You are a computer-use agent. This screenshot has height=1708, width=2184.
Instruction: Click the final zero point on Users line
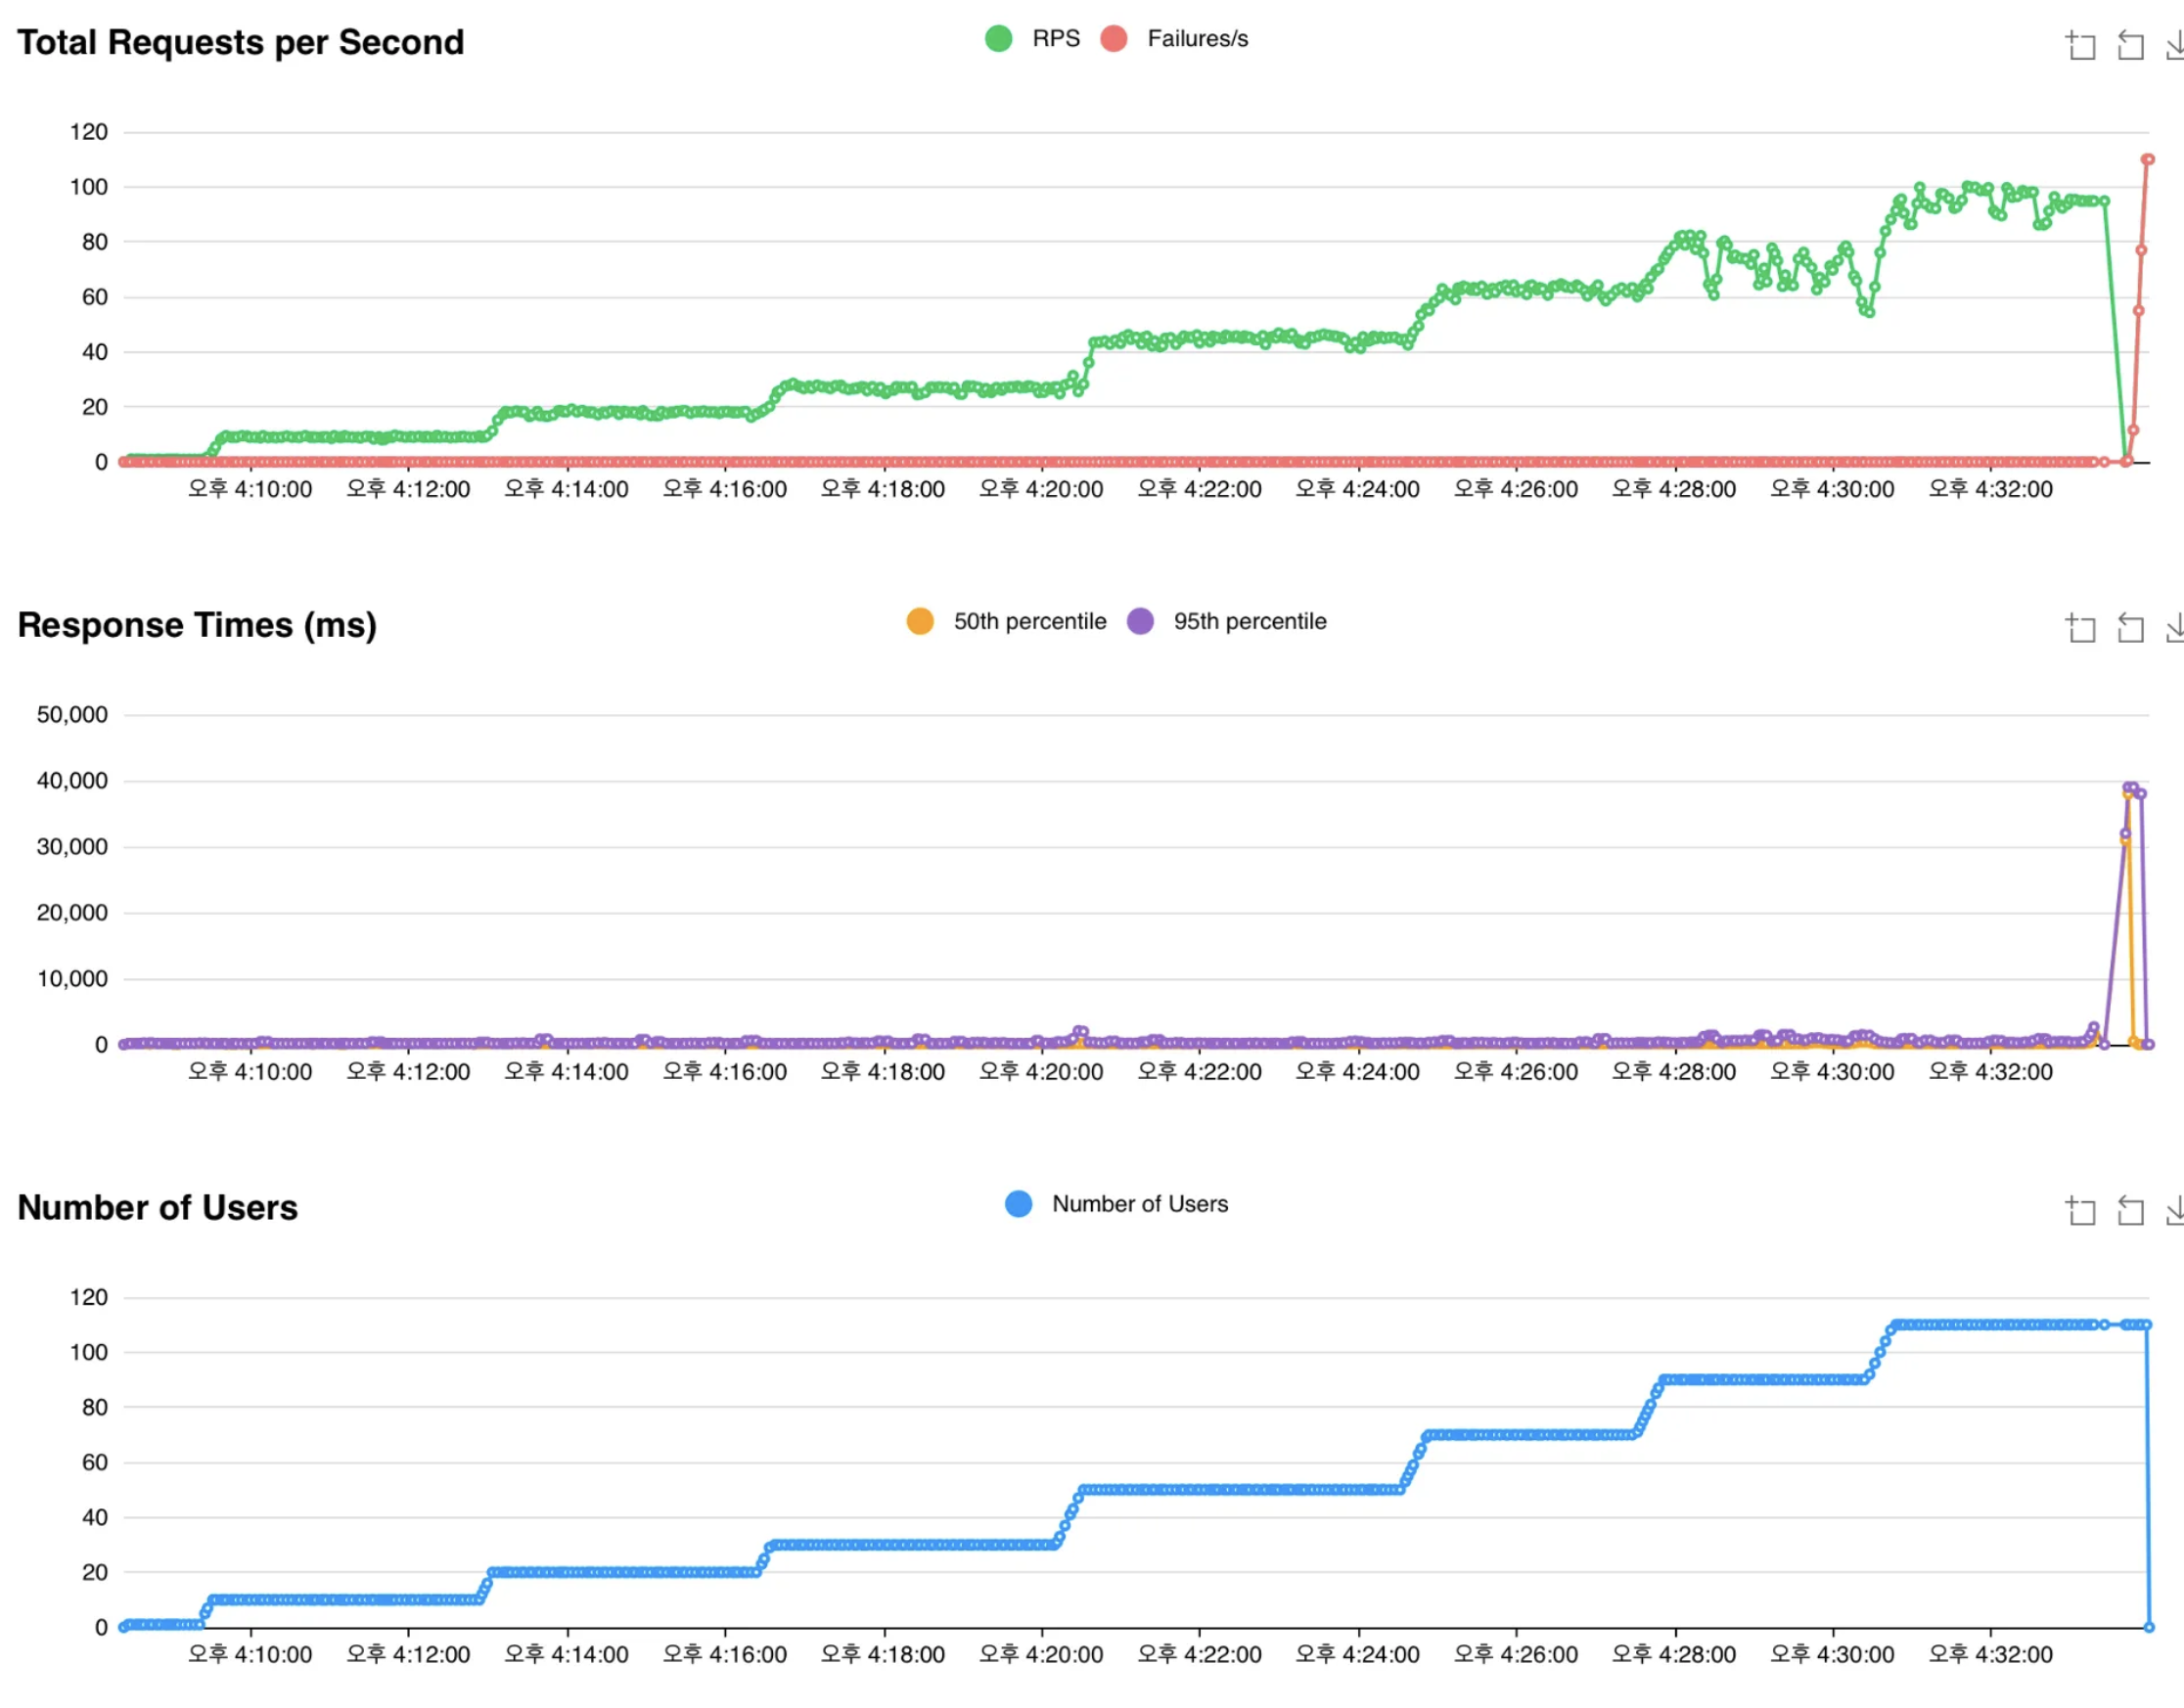point(2148,1628)
